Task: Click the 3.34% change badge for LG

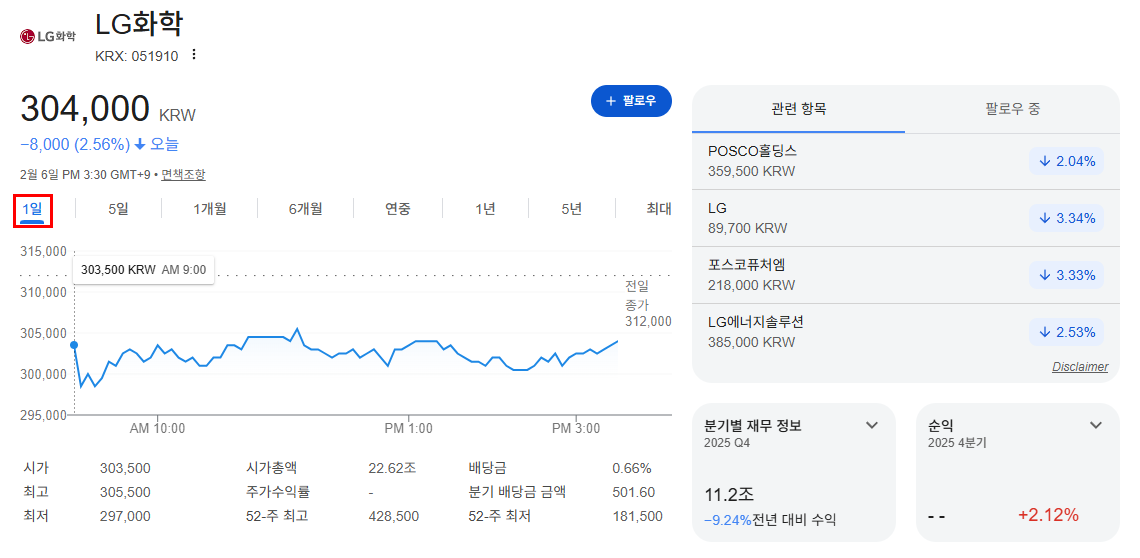Action: [x=1067, y=218]
